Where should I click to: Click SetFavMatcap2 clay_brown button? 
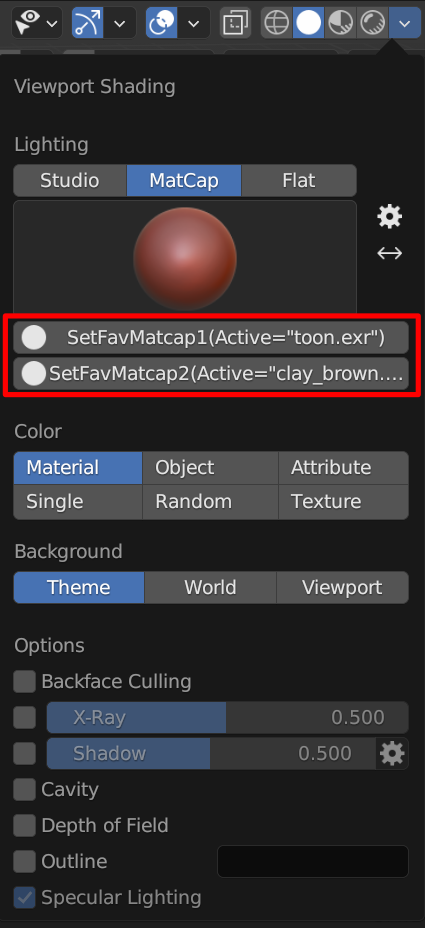[x=211, y=373]
